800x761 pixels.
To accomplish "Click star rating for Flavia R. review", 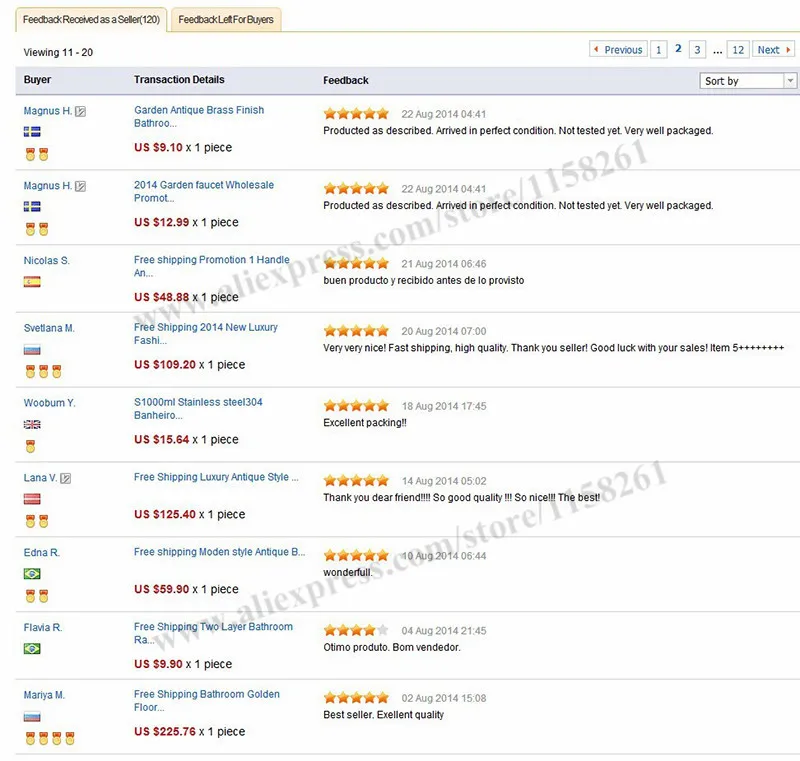I will (356, 630).
